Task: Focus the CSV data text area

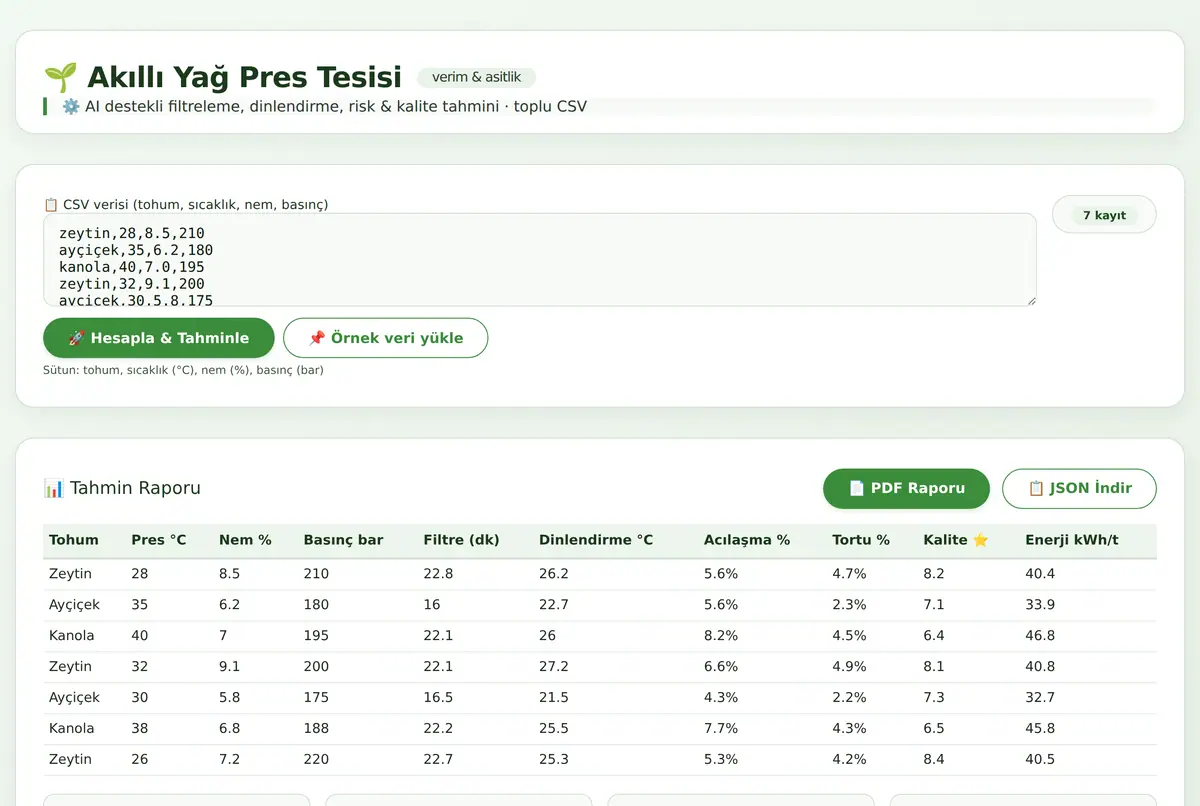Action: pyautogui.click(x=540, y=259)
